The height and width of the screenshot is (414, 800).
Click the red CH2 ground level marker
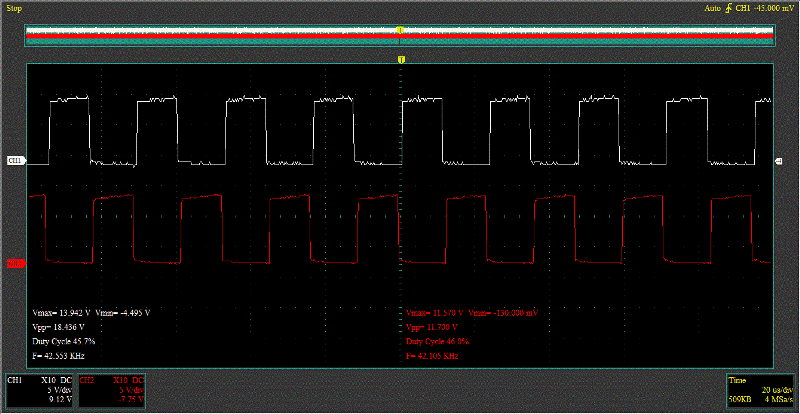(x=15, y=263)
